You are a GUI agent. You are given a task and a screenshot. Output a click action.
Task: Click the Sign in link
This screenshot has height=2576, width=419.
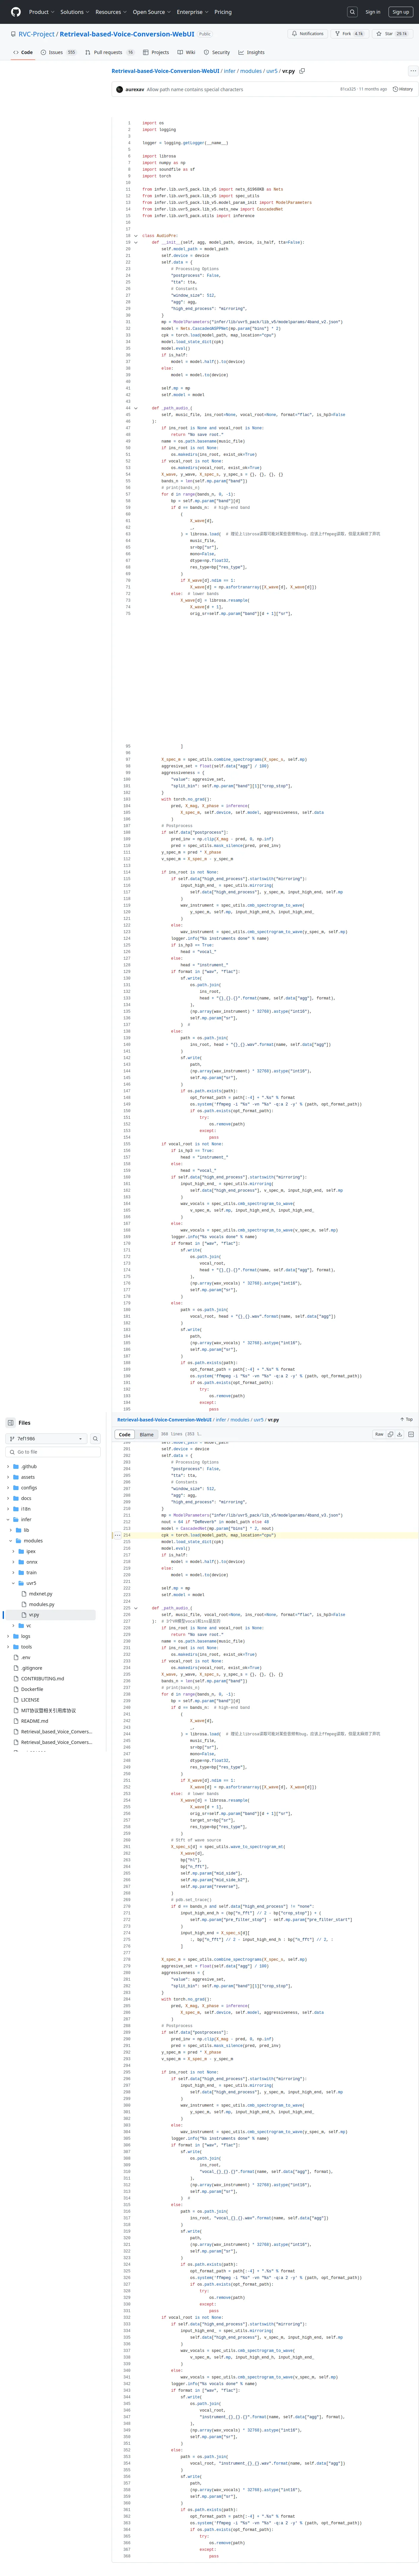pos(373,12)
